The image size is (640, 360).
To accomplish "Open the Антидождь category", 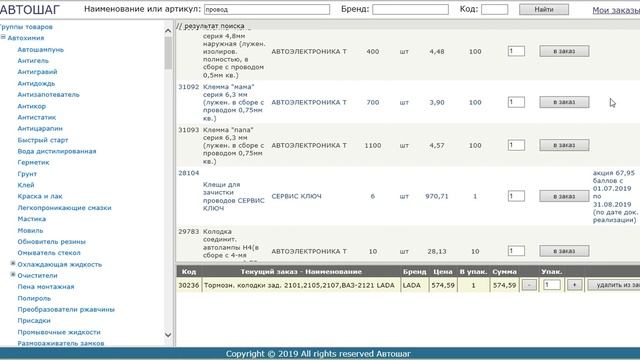I will tap(36, 83).
